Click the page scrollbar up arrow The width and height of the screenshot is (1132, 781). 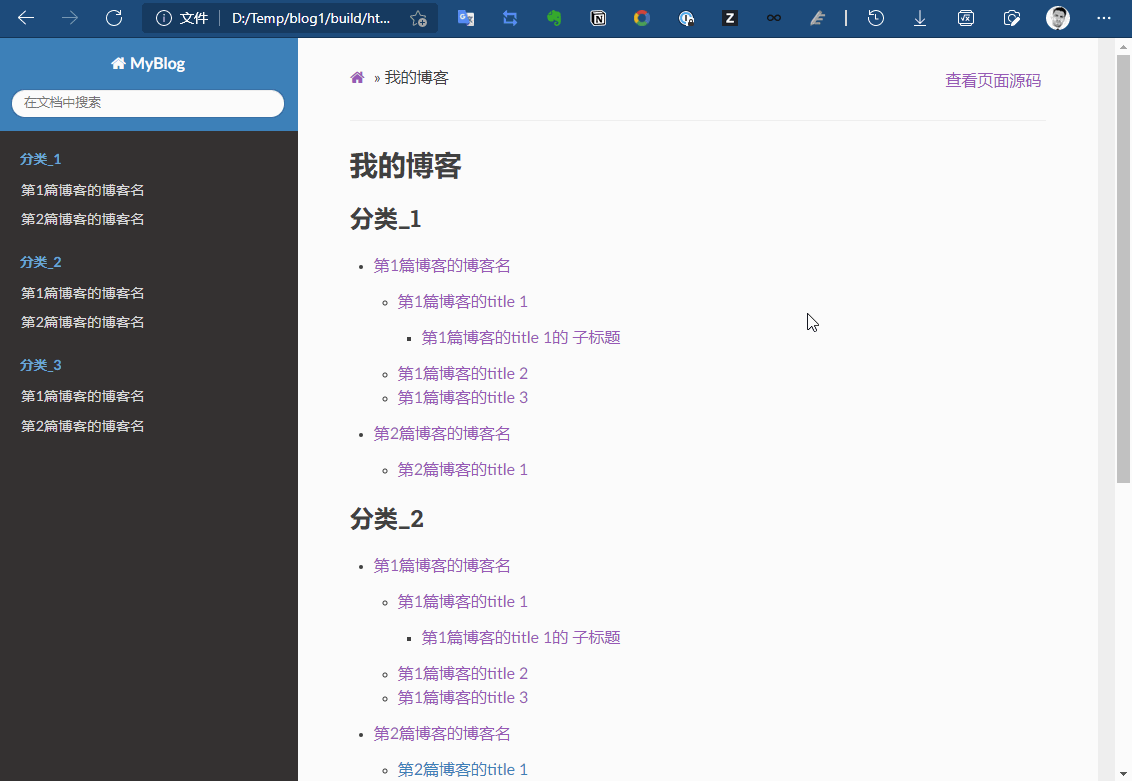pyautogui.click(x=1123, y=47)
